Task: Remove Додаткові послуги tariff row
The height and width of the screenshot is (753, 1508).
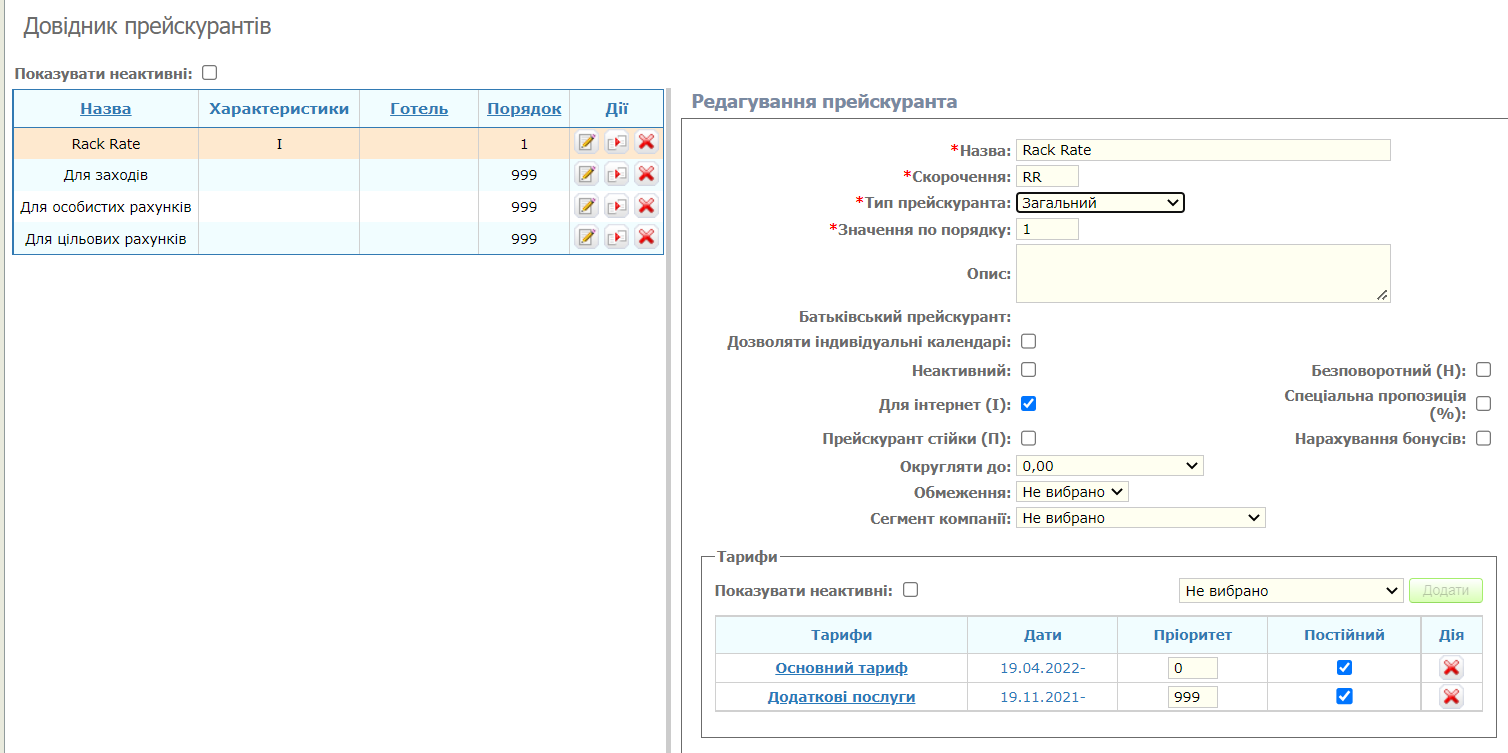Action: click(1451, 697)
